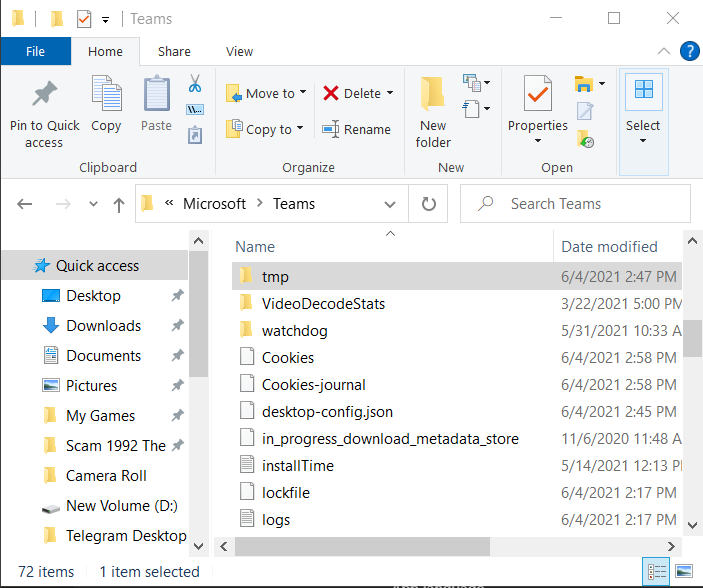Switch to the Share tab
This screenshot has height=588, width=703.
[174, 52]
